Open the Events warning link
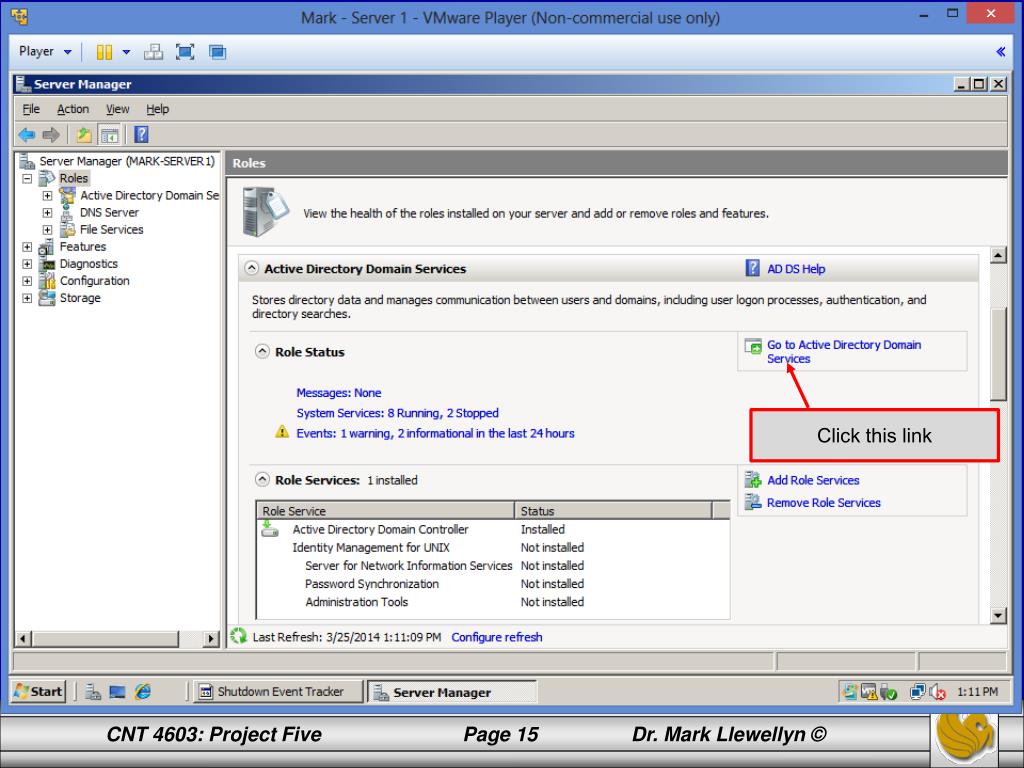1024x768 pixels. [x=435, y=433]
